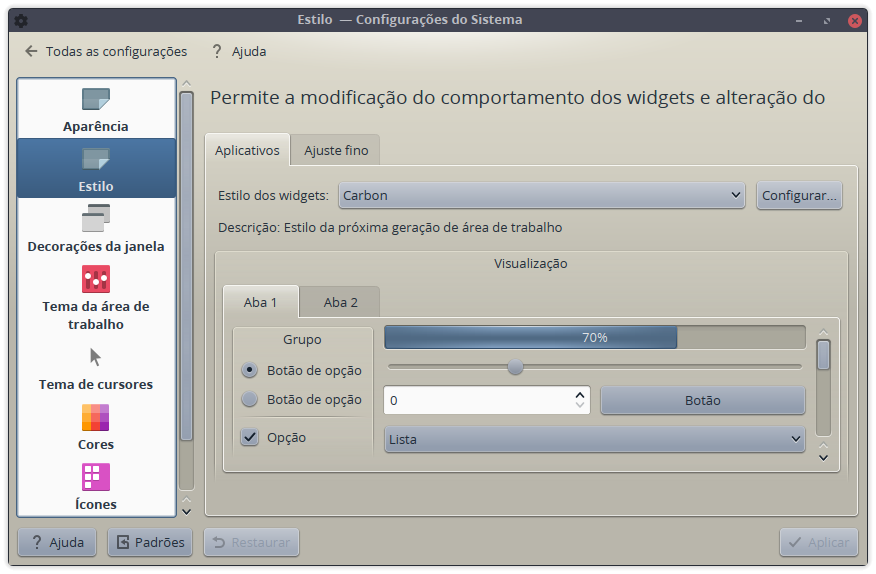The image size is (876, 574).
Task: Select the Estilo category icon
Action: pos(96,159)
